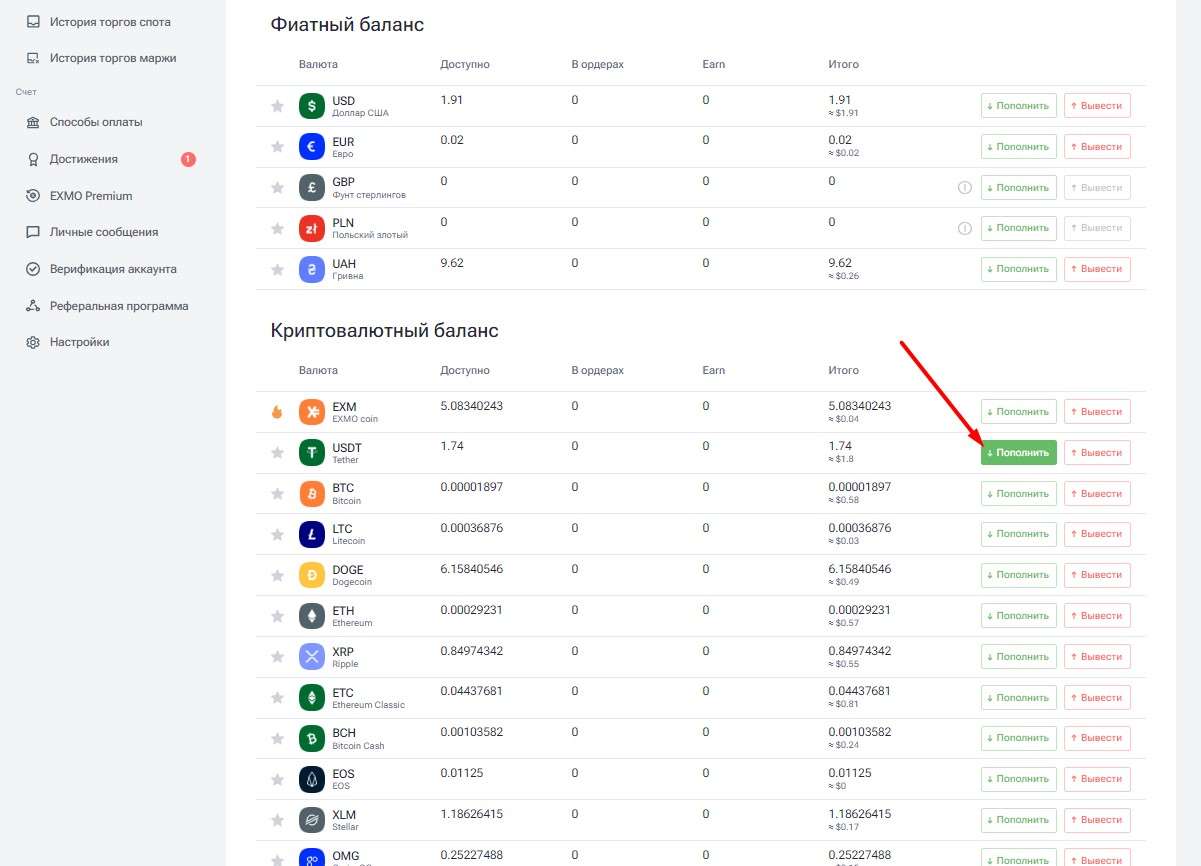The image size is (1201, 866).
Task: Click the 5.08340243 EXM available value
Action: point(471,406)
